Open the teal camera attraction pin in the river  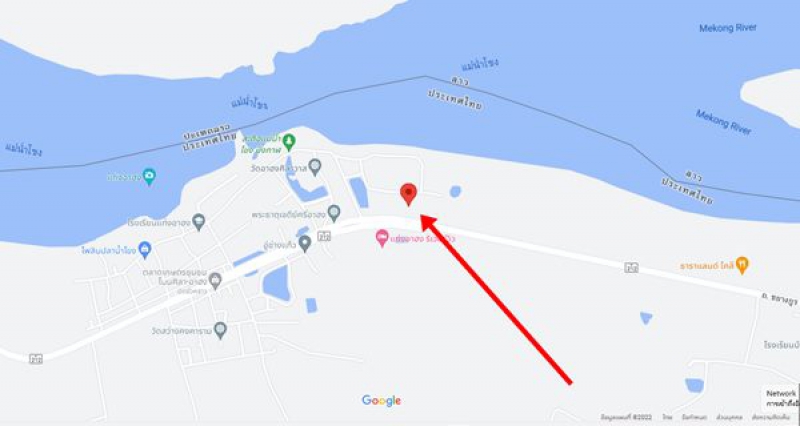(x=149, y=177)
